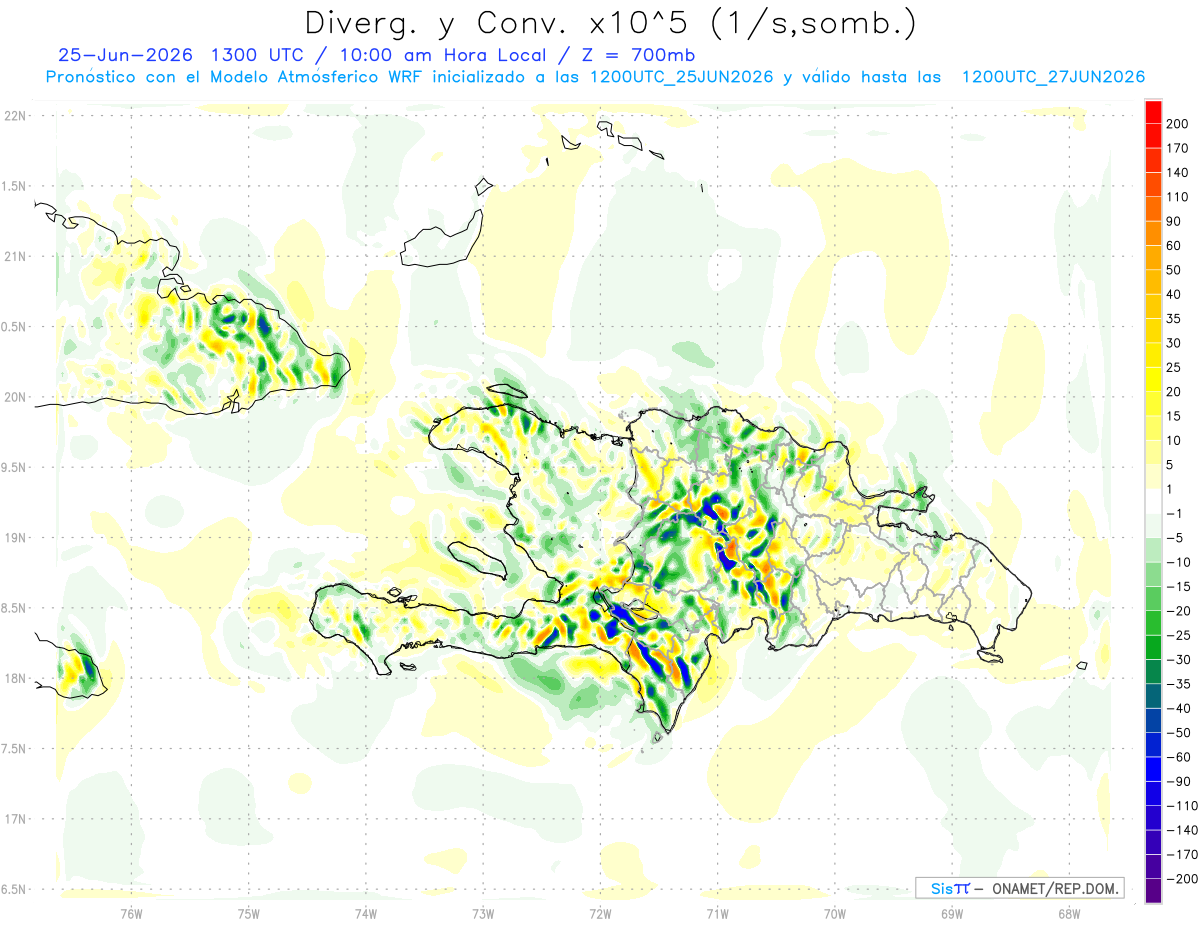This screenshot has height=927, width=1200.
Task: Click the "21N" latitude label
Action: click(14, 256)
